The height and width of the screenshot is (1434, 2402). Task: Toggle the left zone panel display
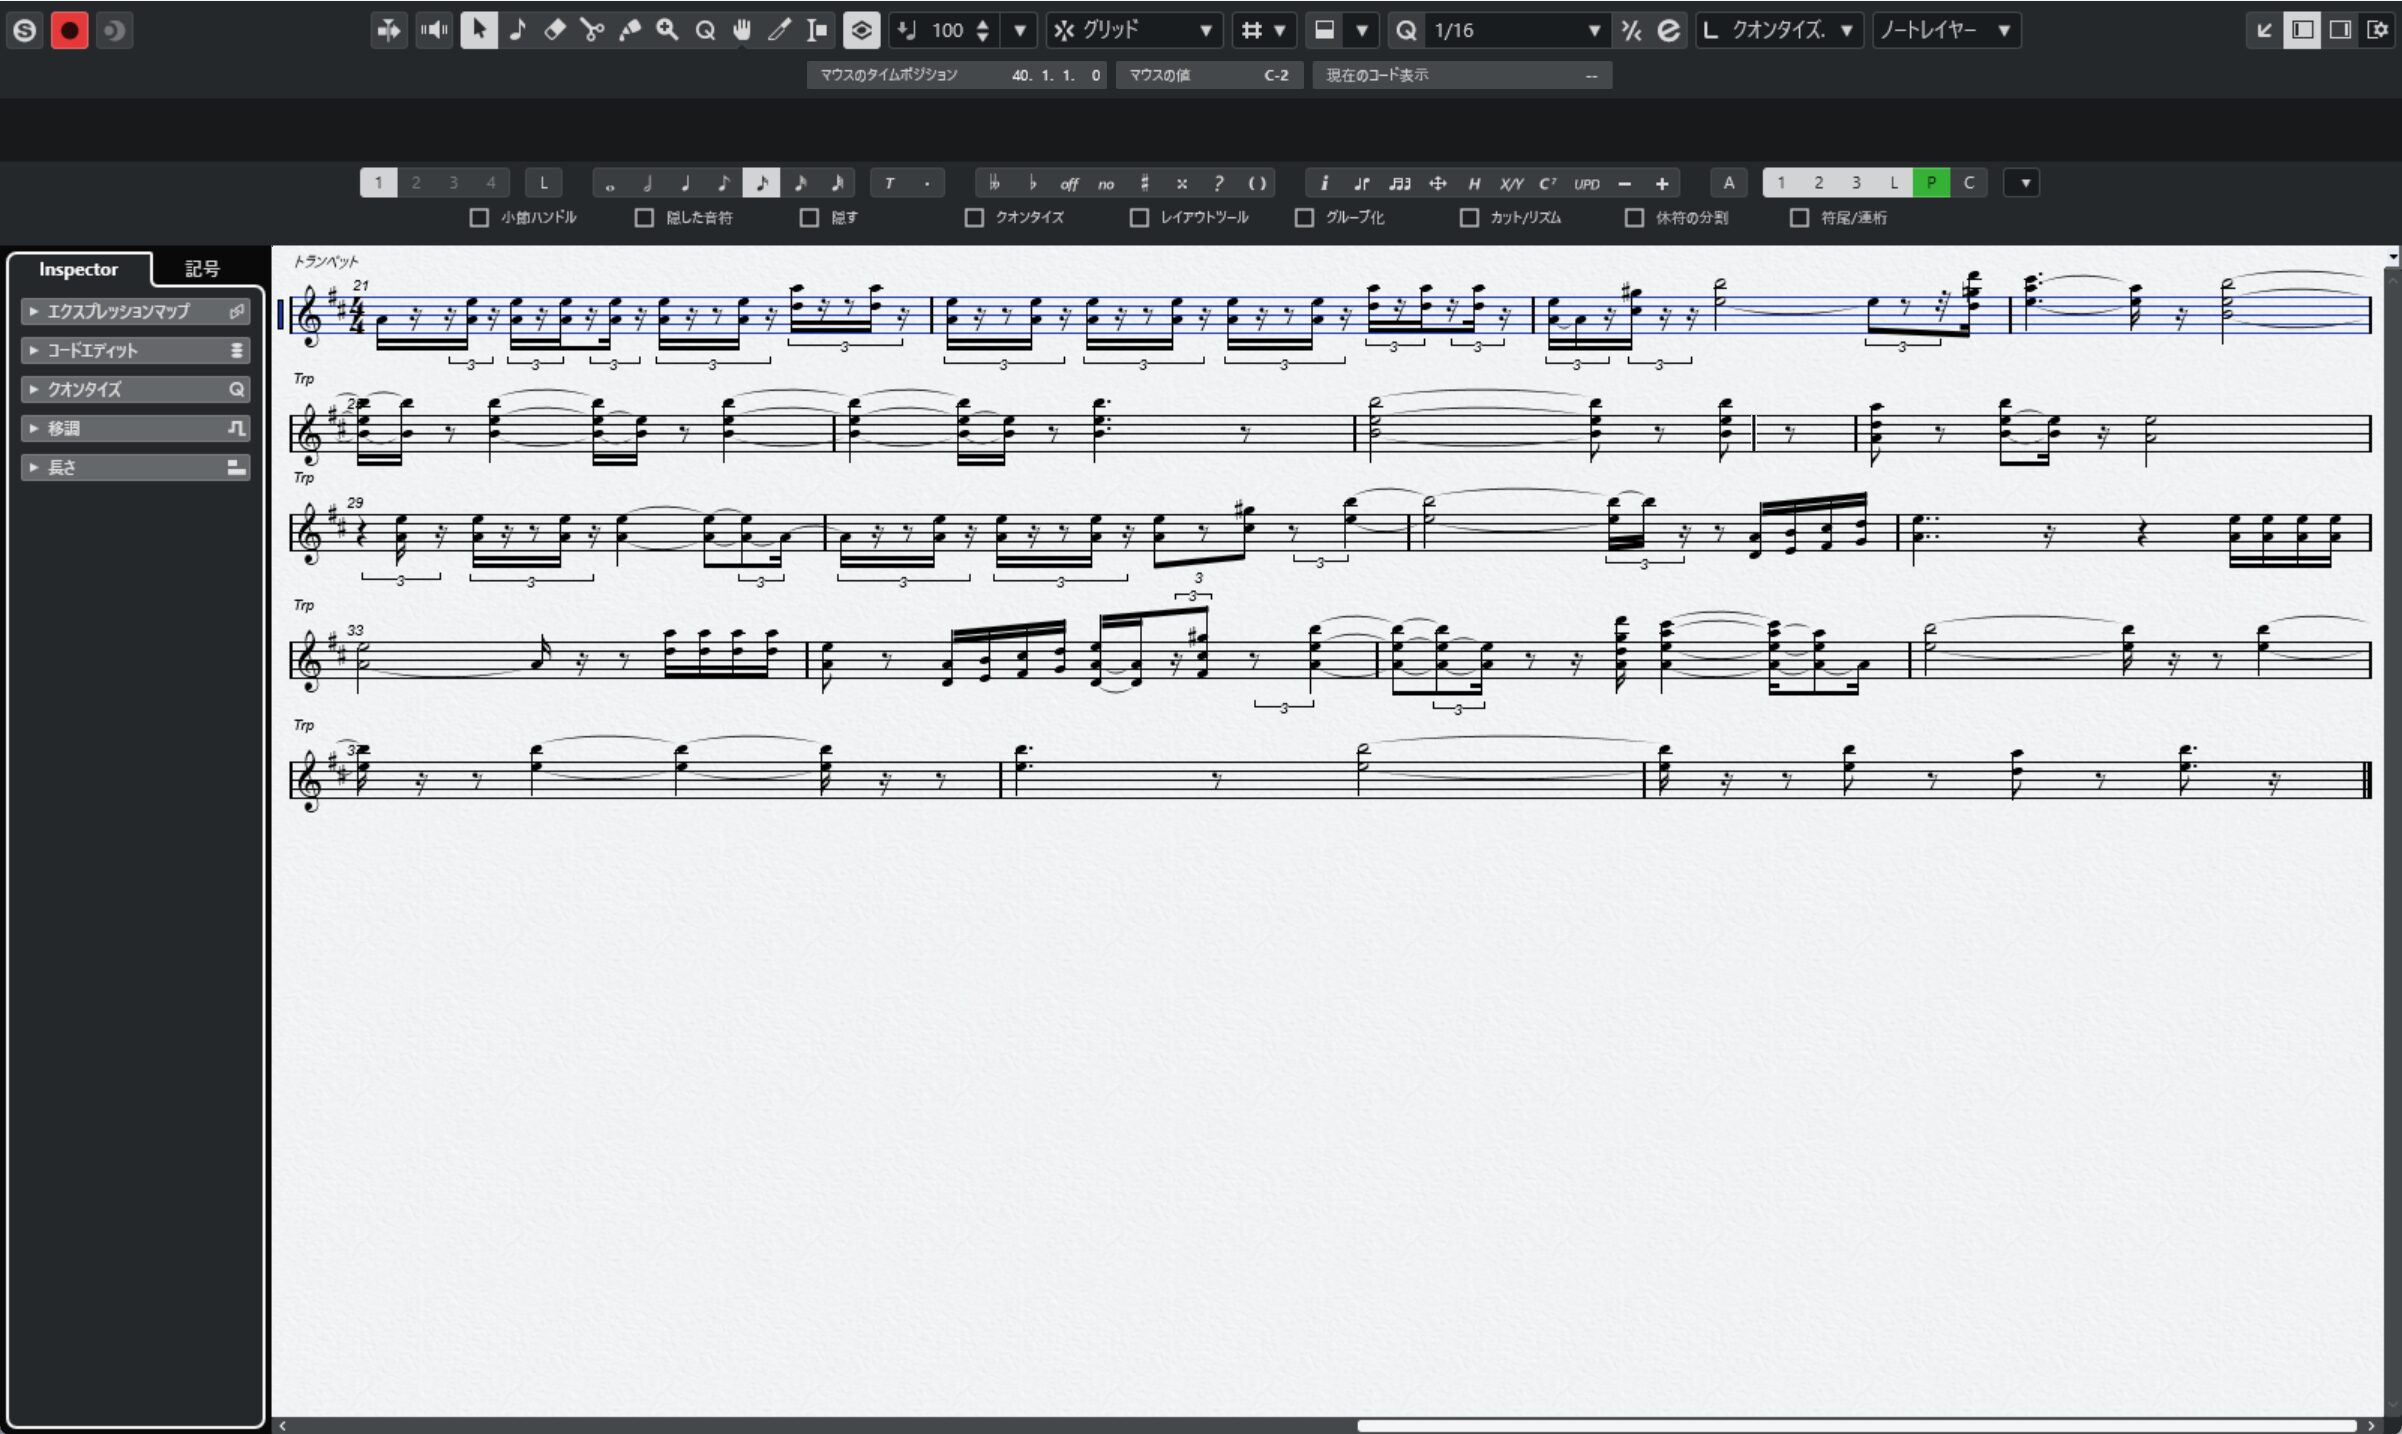click(x=2302, y=30)
